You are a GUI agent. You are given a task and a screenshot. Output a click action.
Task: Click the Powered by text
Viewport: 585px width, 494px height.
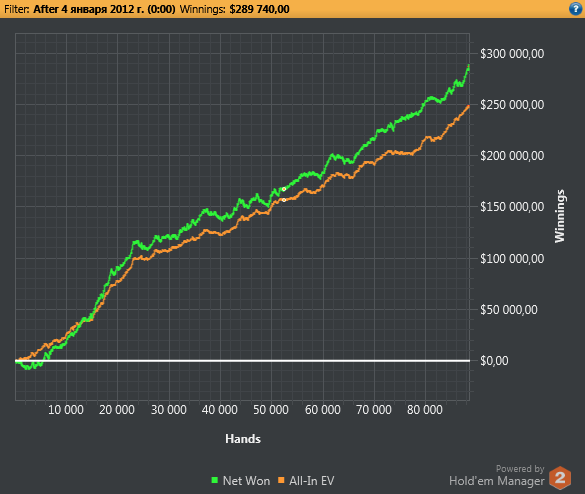(x=520, y=469)
